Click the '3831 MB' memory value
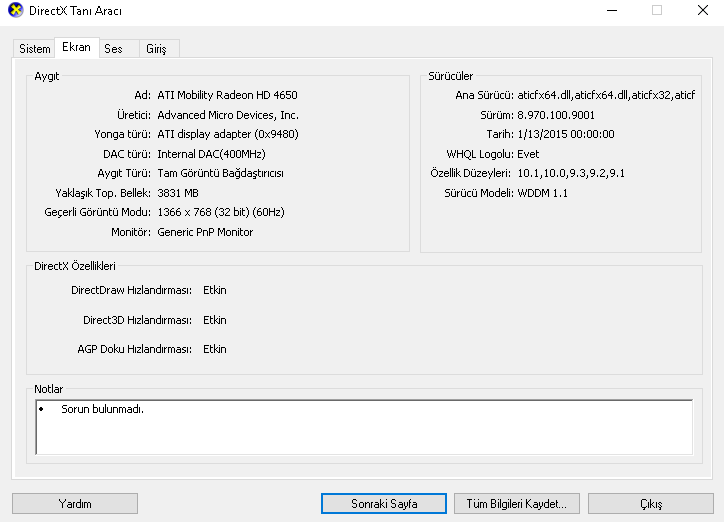The image size is (724, 522). pos(178,193)
